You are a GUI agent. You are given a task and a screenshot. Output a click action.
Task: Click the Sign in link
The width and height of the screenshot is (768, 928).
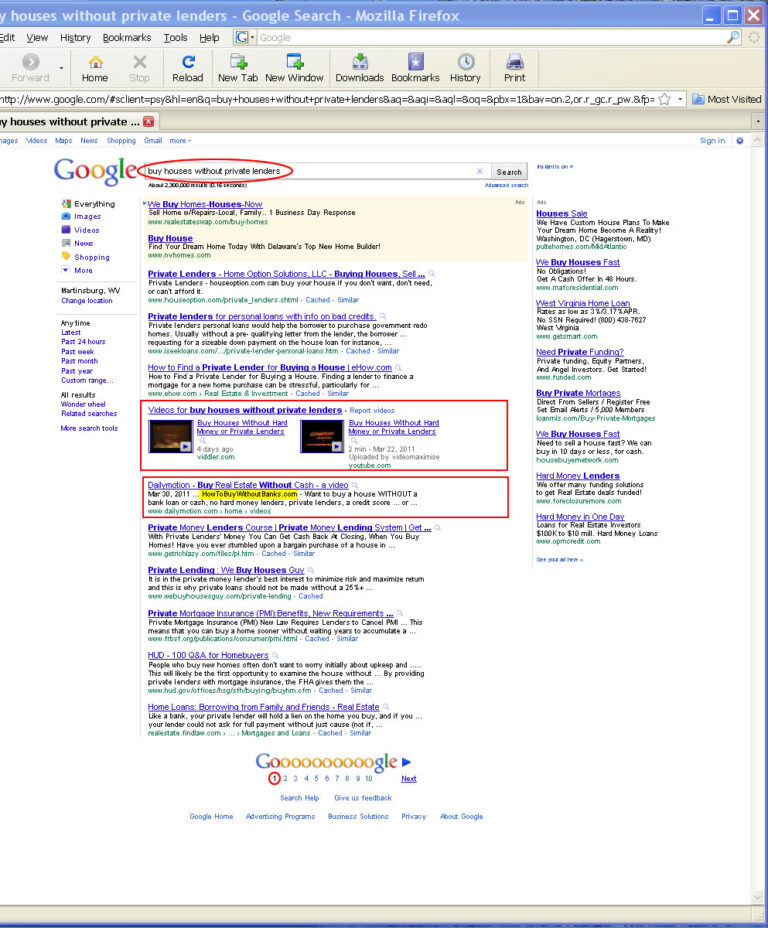pyautogui.click(x=712, y=141)
